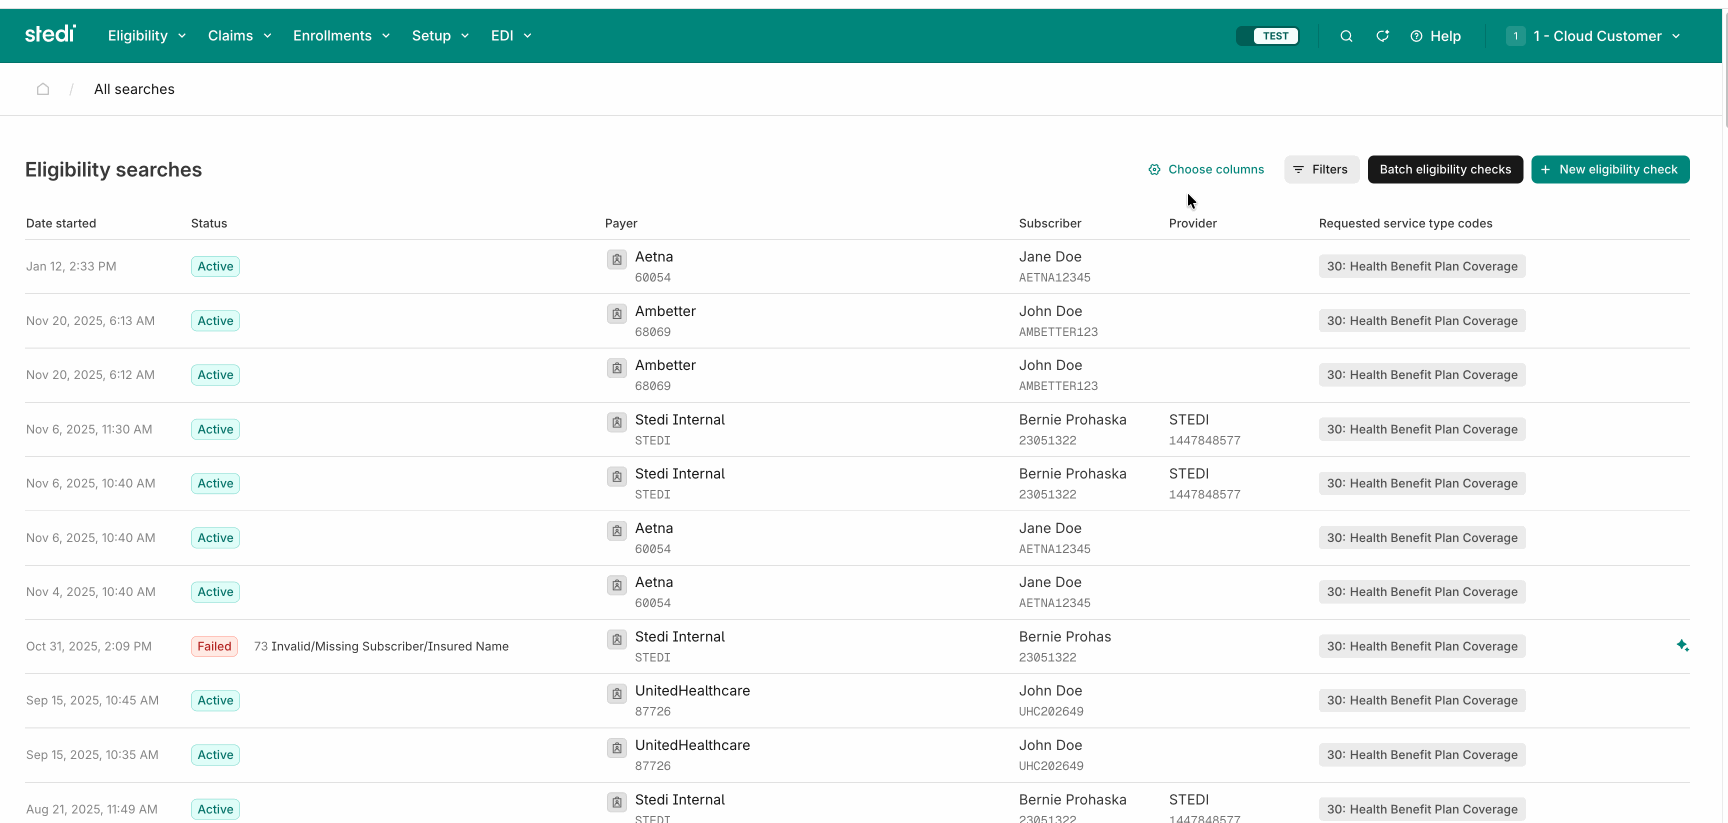Toggle the TEST mode switch

coord(1268,36)
